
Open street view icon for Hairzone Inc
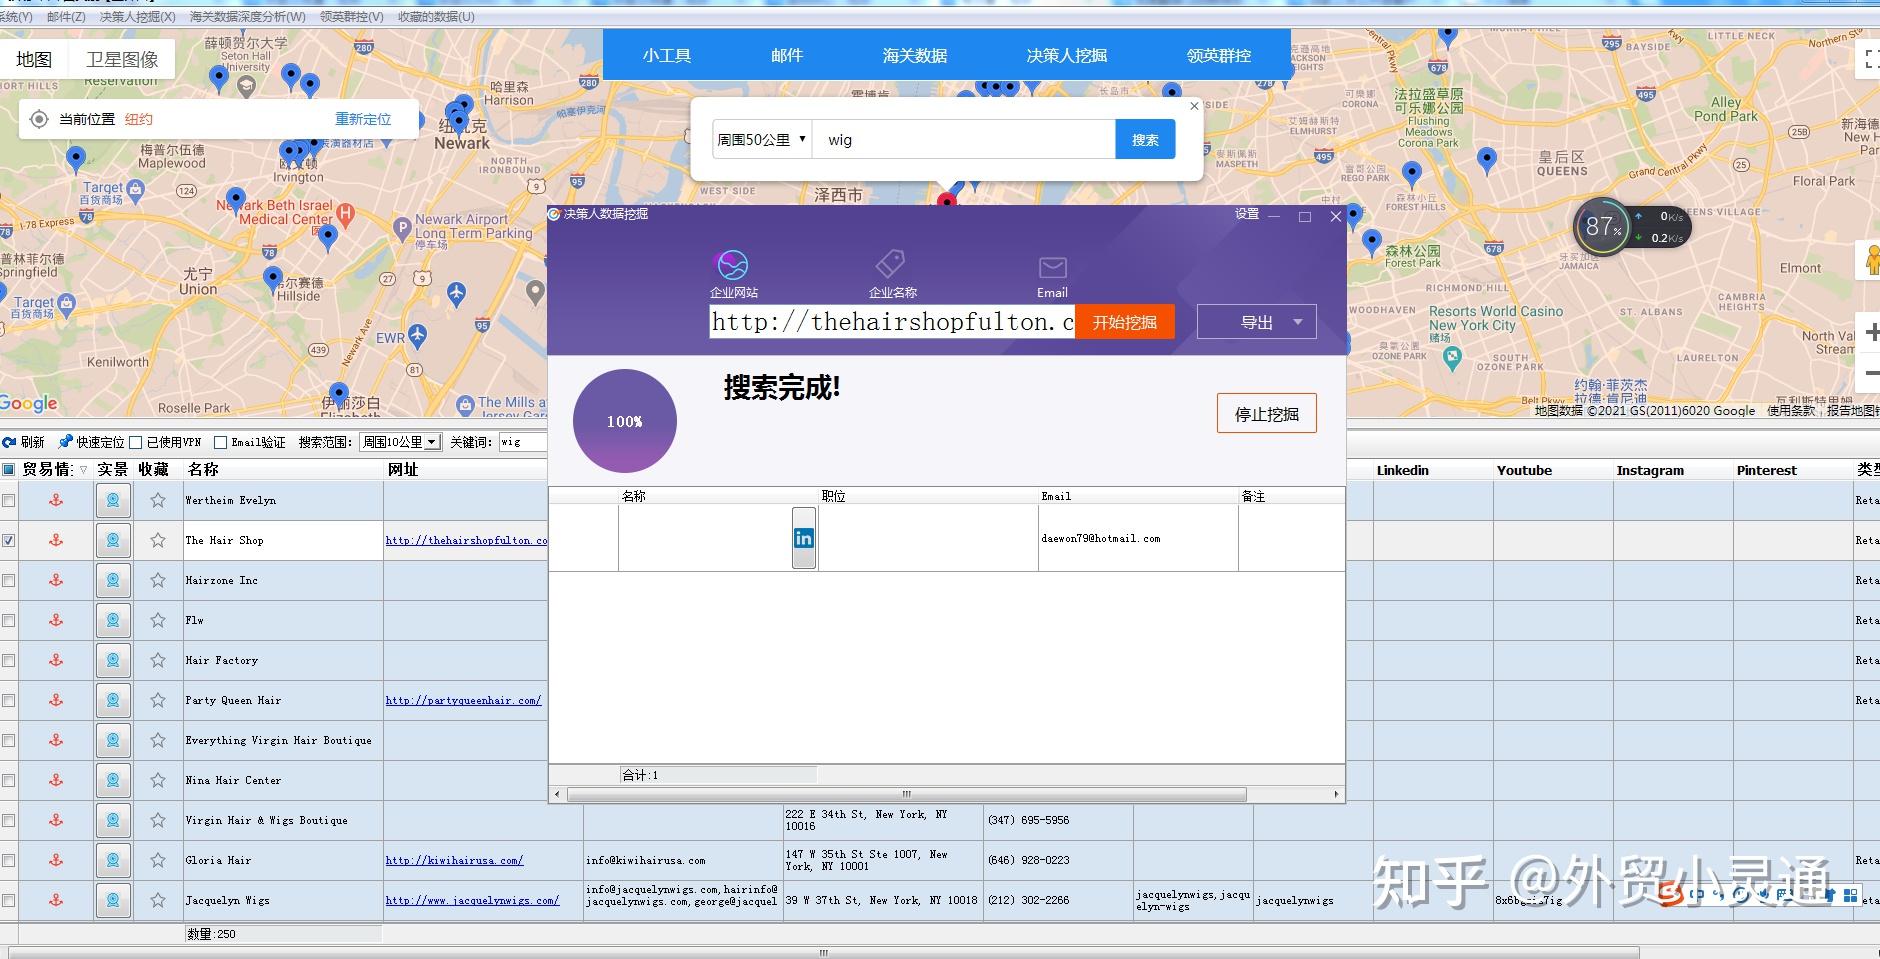(x=113, y=580)
